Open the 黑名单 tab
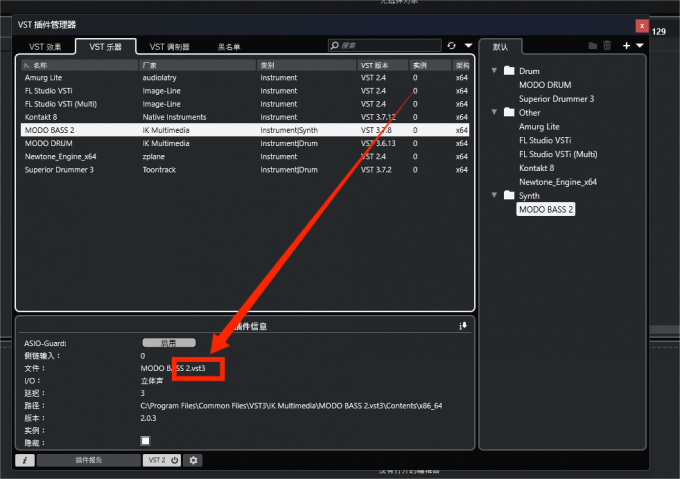This screenshot has height=479, width=680. click(x=229, y=47)
